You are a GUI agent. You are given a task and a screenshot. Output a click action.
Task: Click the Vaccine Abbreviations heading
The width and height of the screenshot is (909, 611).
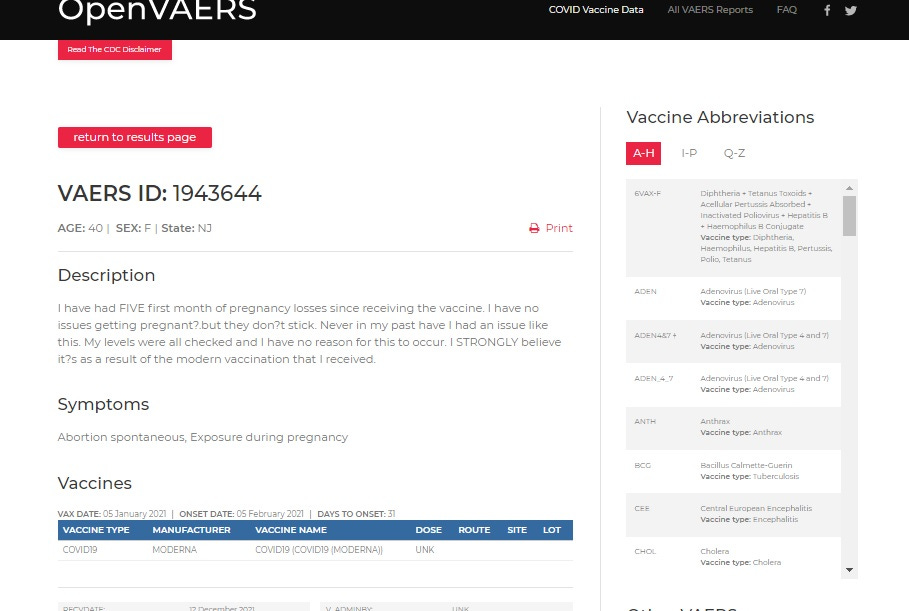(x=720, y=117)
